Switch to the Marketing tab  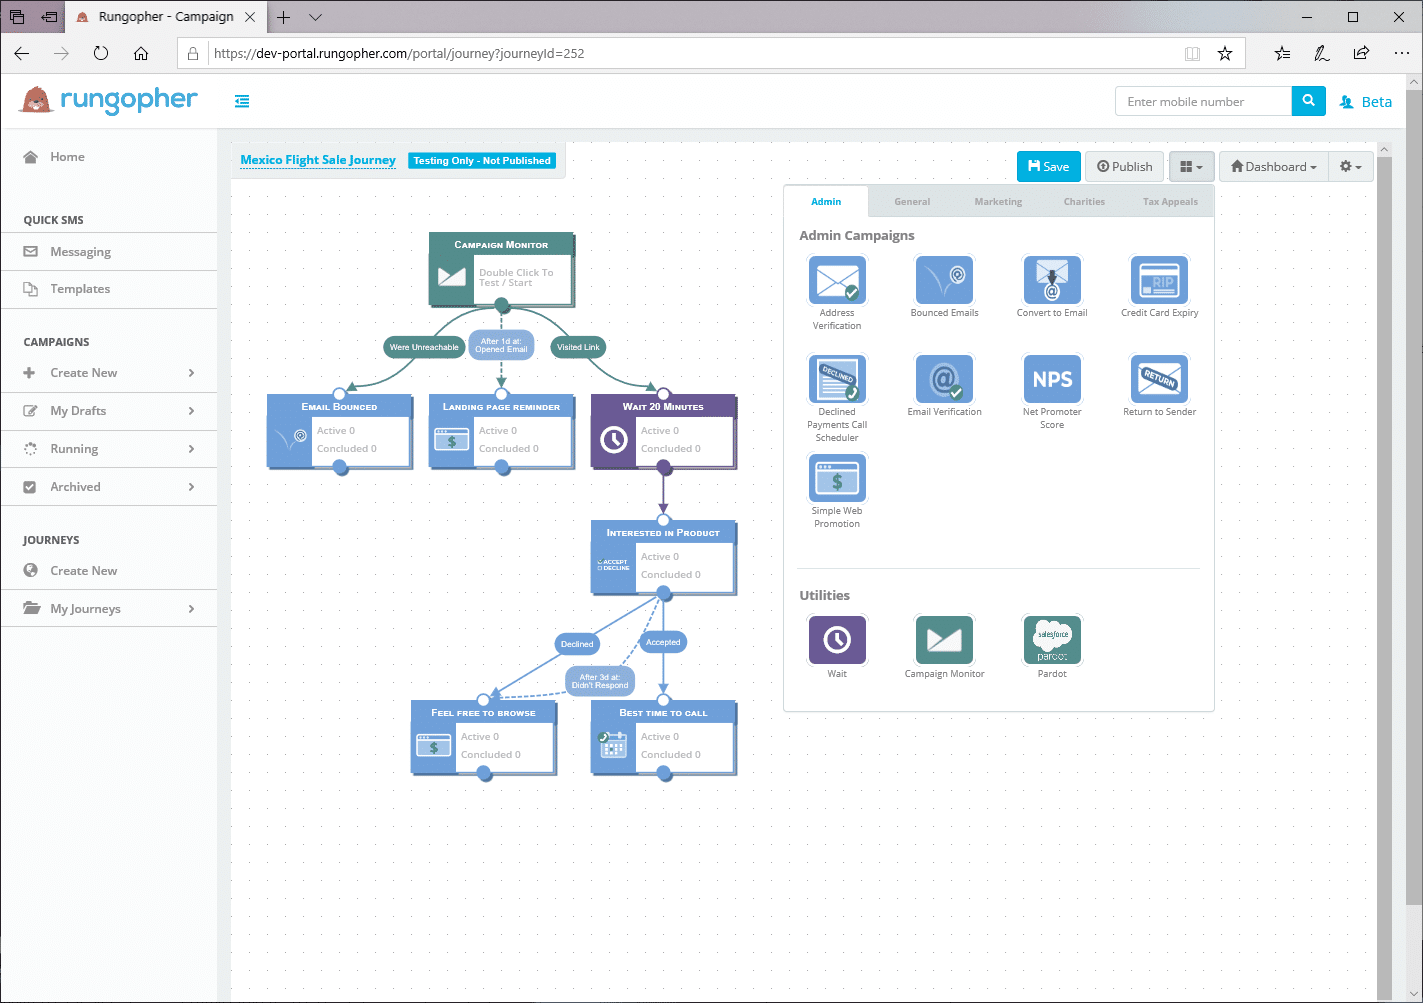998,202
